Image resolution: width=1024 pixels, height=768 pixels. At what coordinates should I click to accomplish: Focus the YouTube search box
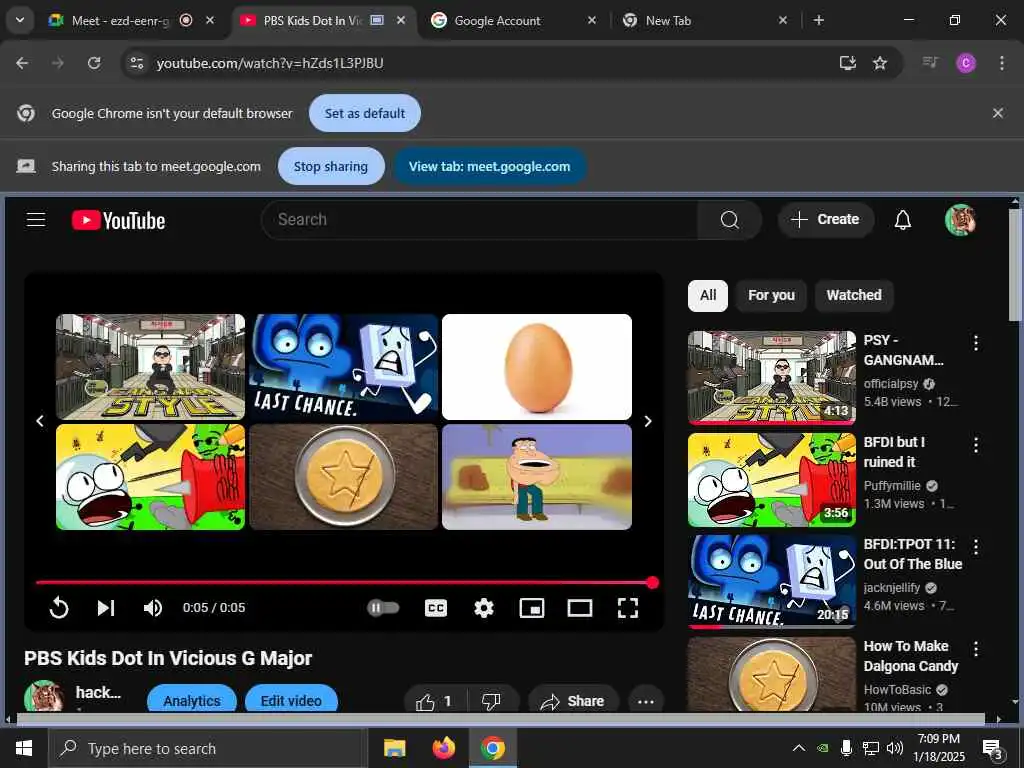point(479,220)
